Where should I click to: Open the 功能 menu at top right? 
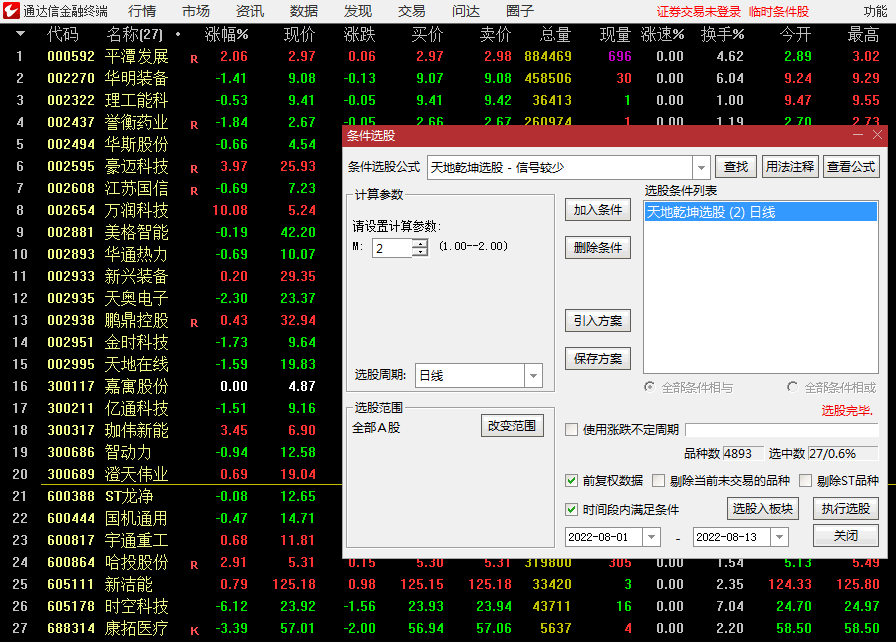click(x=875, y=11)
